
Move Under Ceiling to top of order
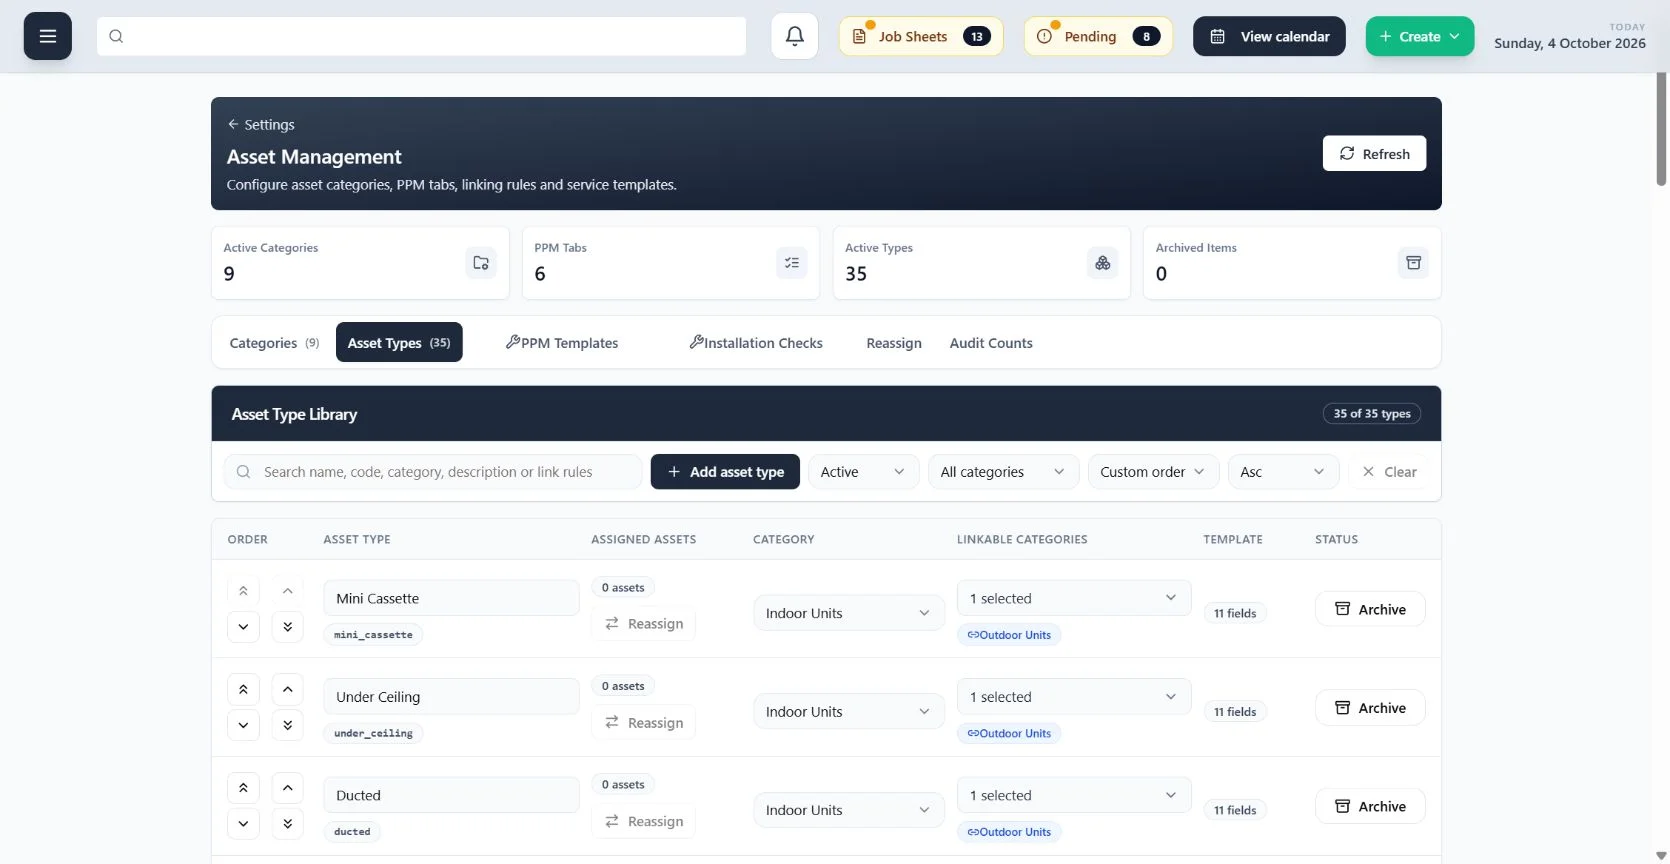click(243, 689)
